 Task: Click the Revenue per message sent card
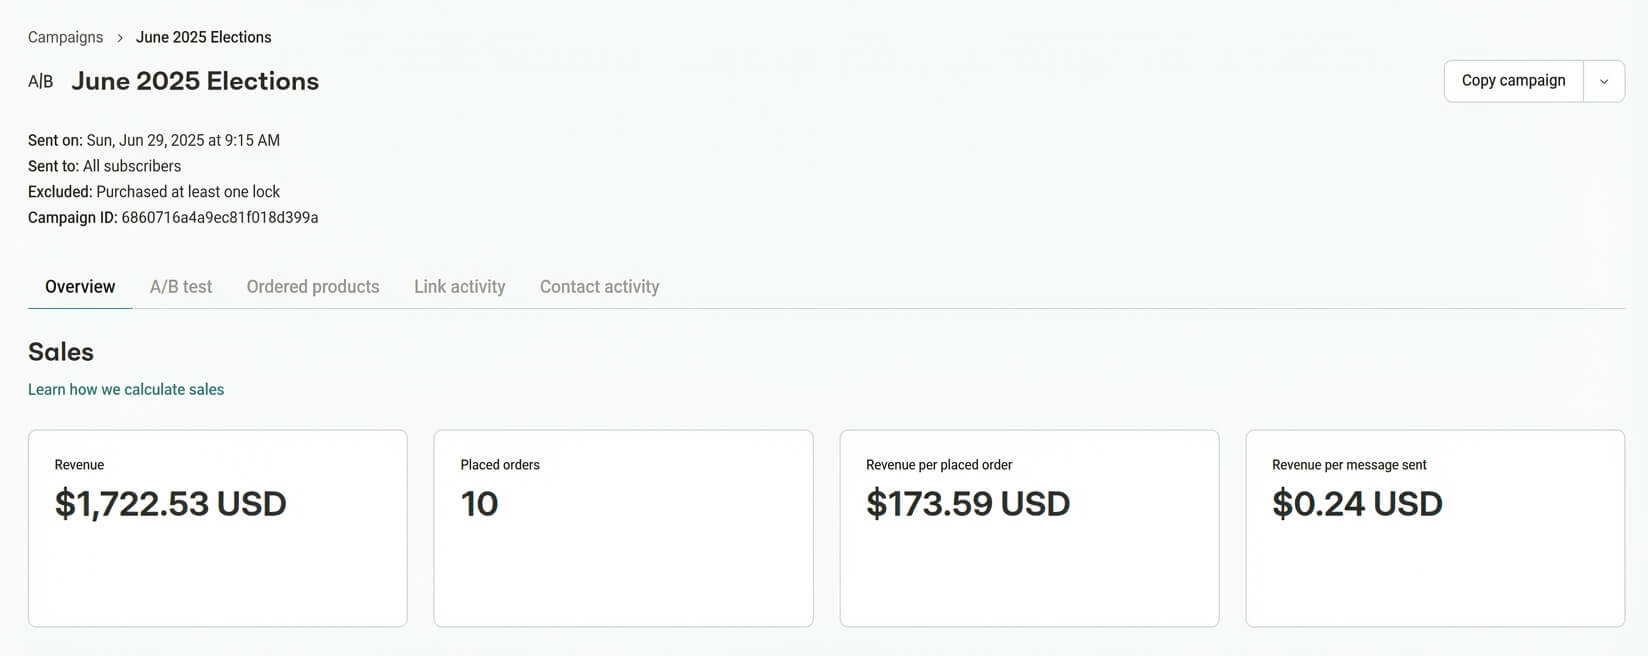[x=1434, y=528]
